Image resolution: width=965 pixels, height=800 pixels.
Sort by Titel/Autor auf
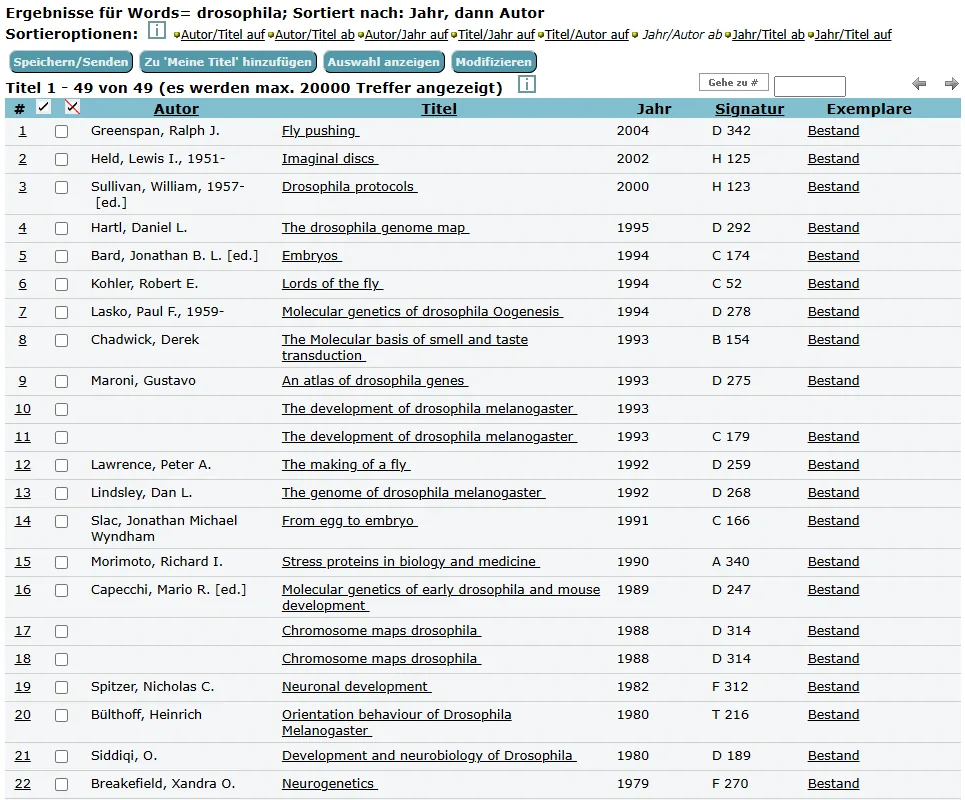point(587,35)
